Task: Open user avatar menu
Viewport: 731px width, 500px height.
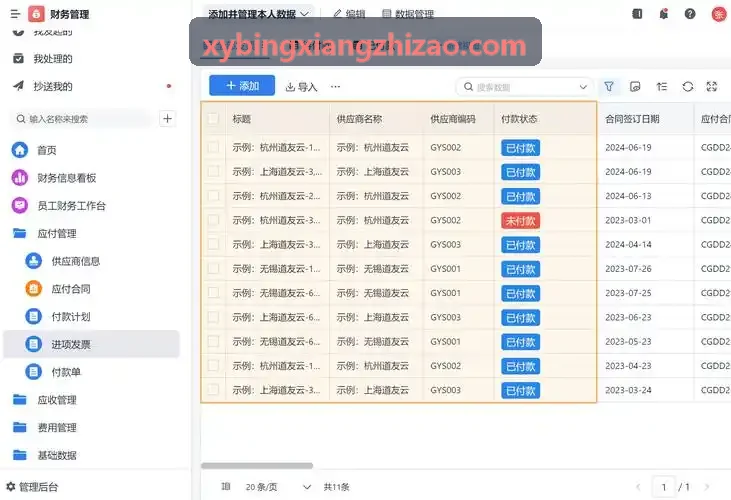Action: click(719, 14)
